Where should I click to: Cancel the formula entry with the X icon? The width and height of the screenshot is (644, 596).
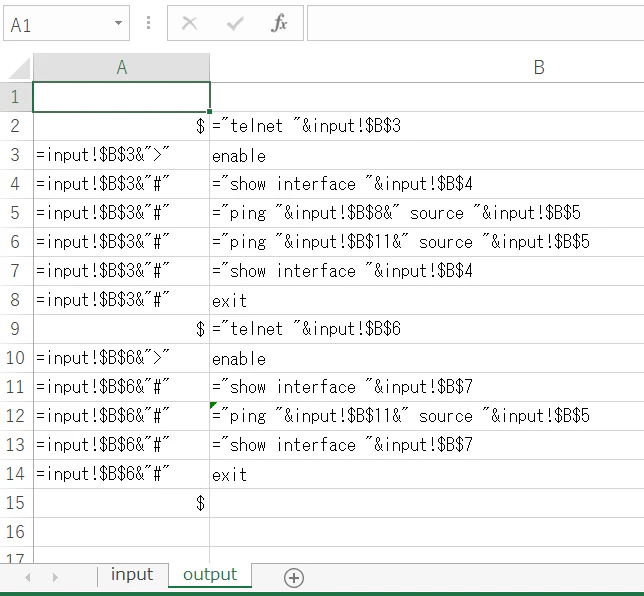[189, 23]
